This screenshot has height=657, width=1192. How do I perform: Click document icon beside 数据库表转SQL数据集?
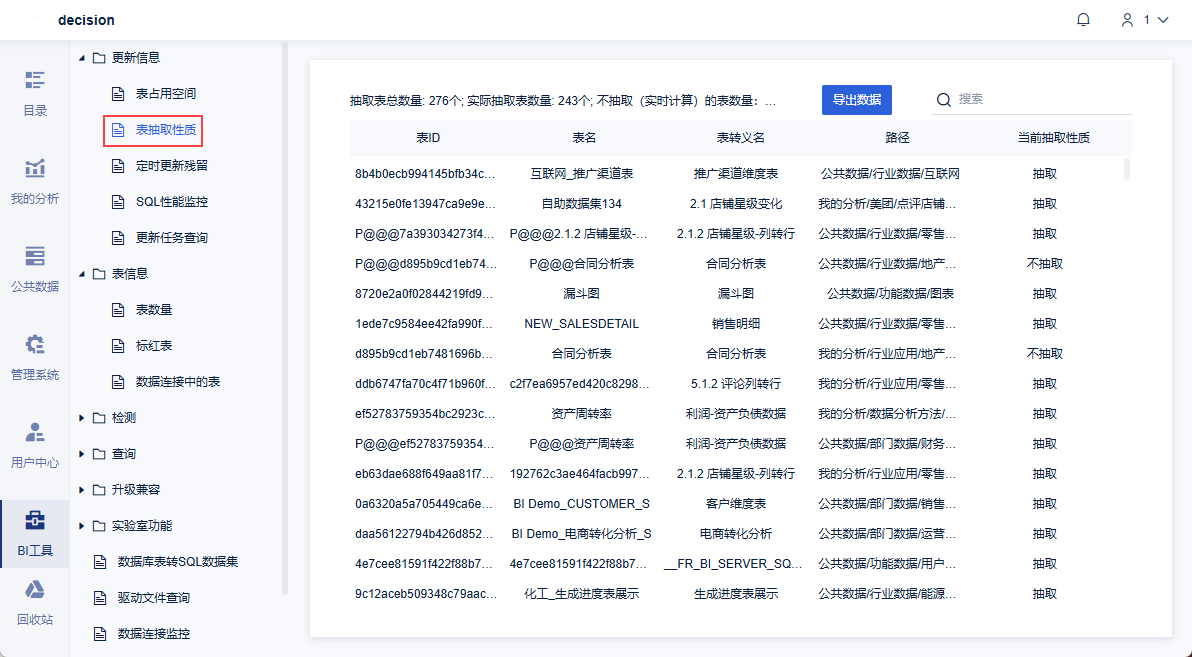coord(100,562)
